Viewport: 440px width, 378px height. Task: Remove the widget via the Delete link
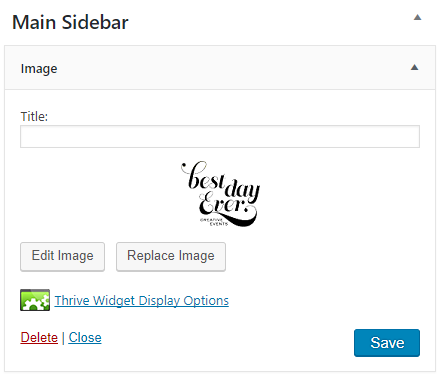point(39,338)
